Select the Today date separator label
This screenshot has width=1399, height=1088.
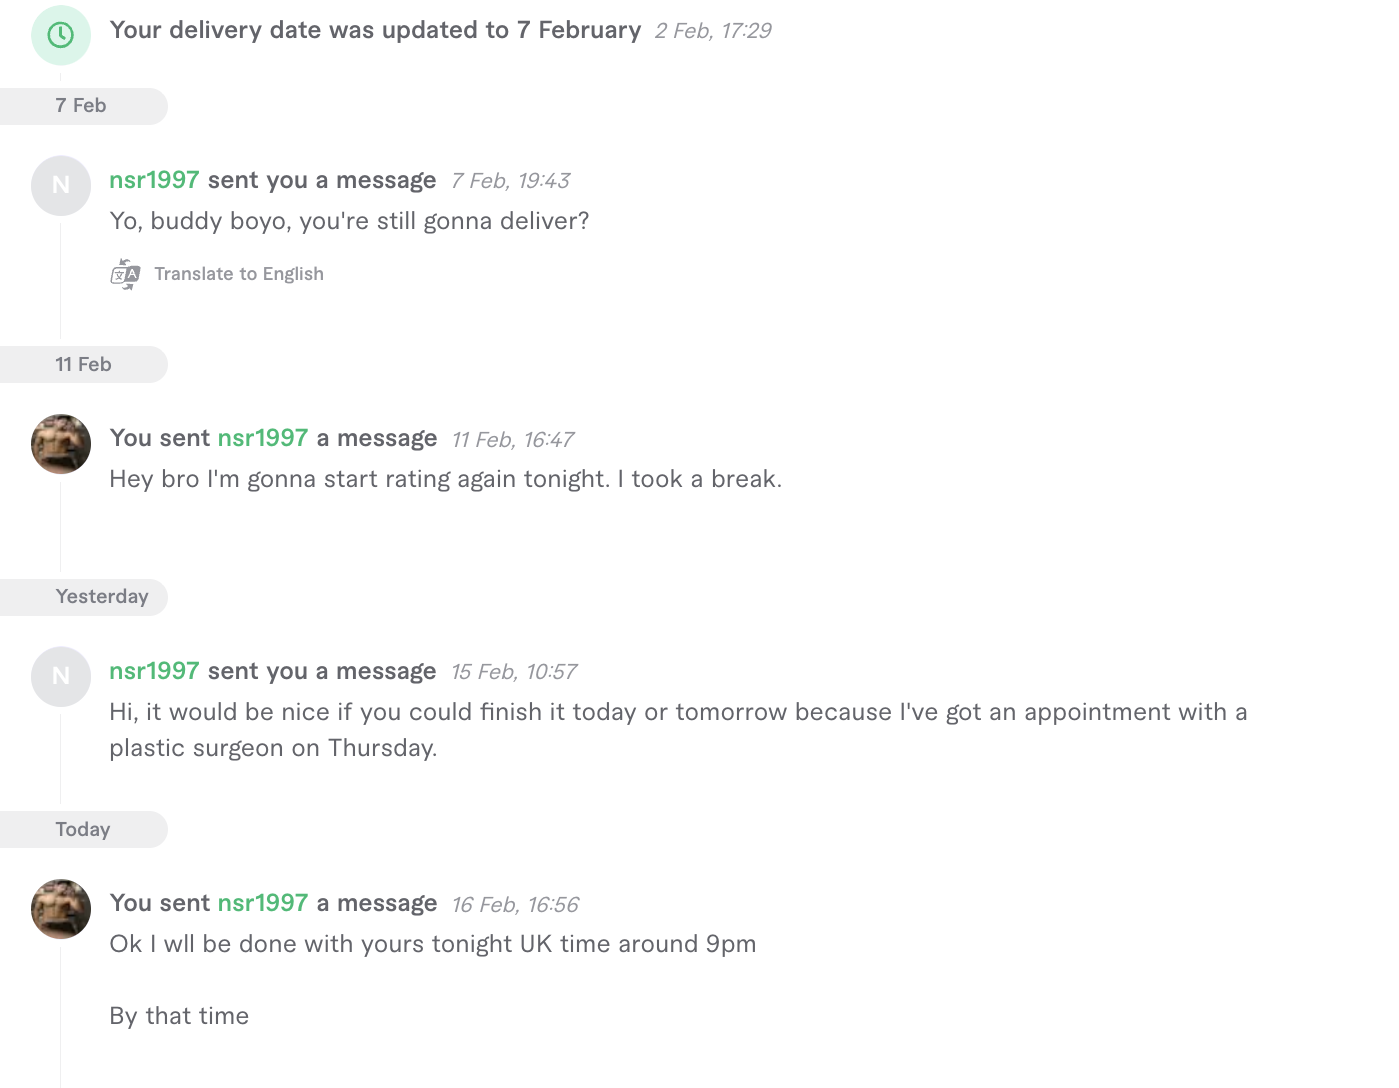click(x=83, y=830)
